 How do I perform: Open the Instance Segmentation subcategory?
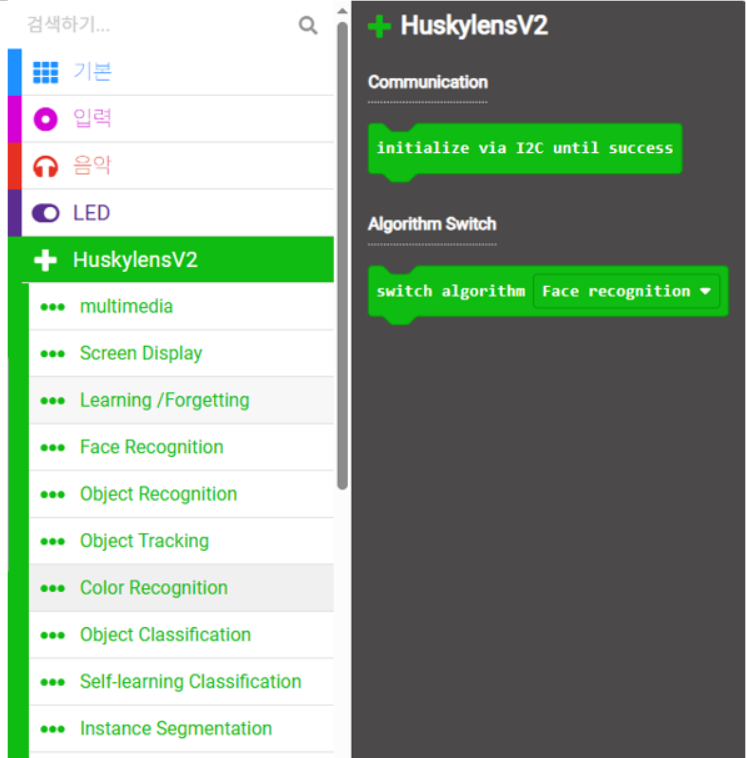(181, 729)
